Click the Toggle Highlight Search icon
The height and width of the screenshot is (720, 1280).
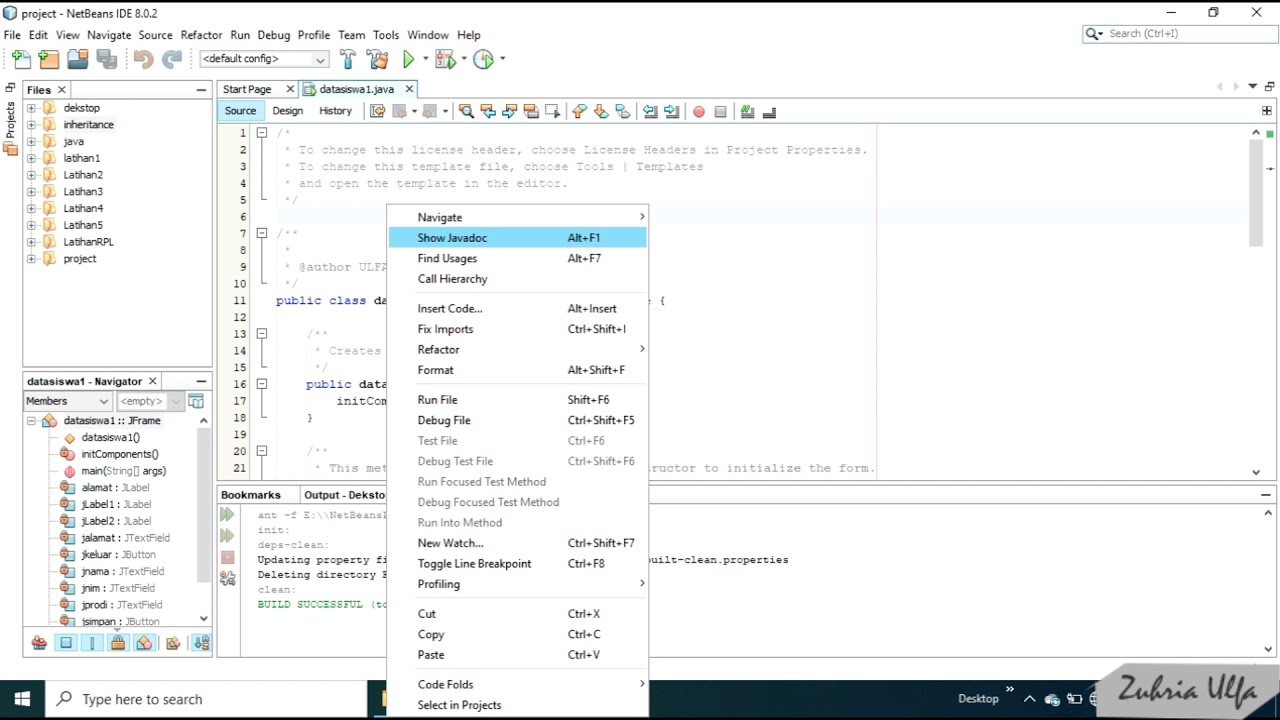[531, 111]
